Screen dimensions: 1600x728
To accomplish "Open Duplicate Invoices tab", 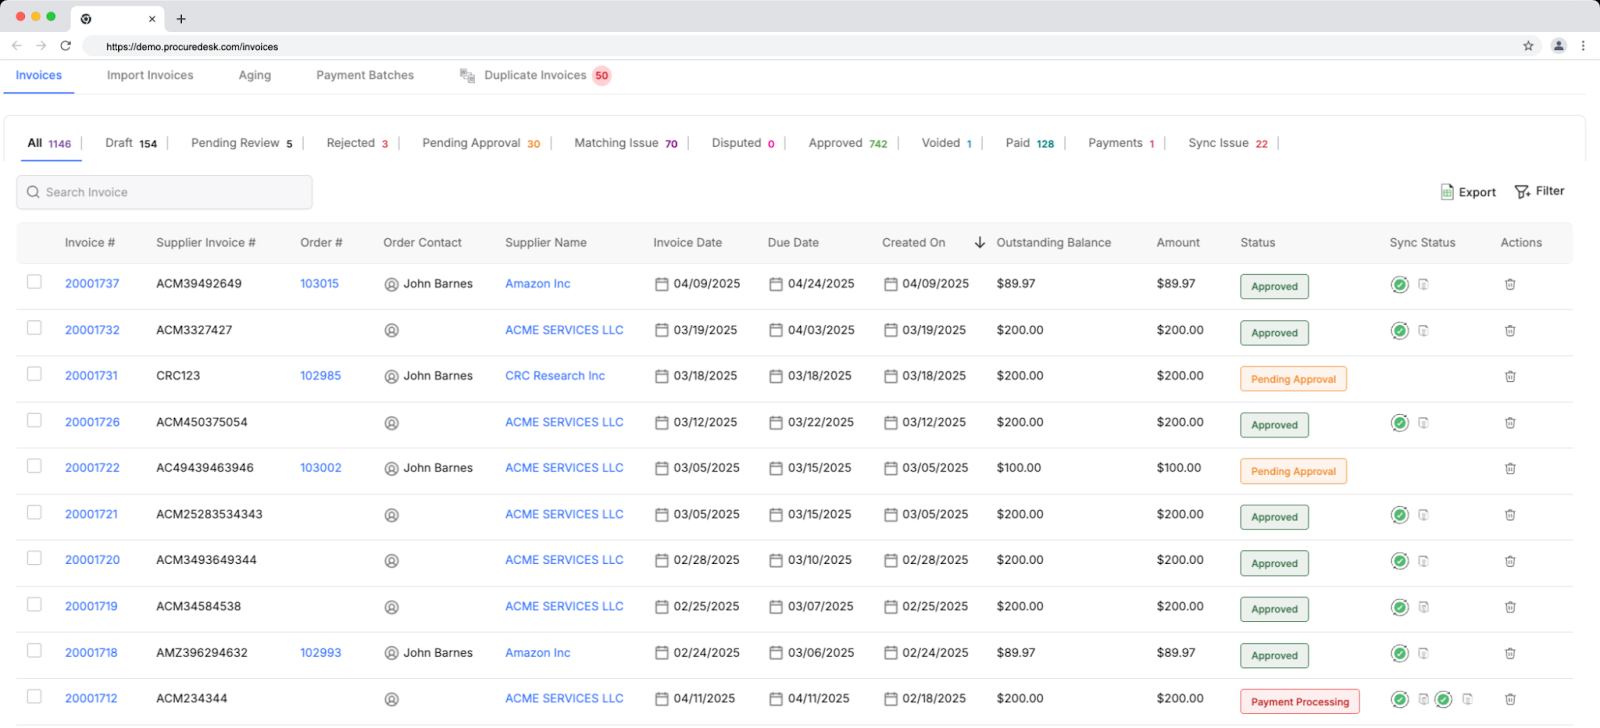I will [x=535, y=75].
